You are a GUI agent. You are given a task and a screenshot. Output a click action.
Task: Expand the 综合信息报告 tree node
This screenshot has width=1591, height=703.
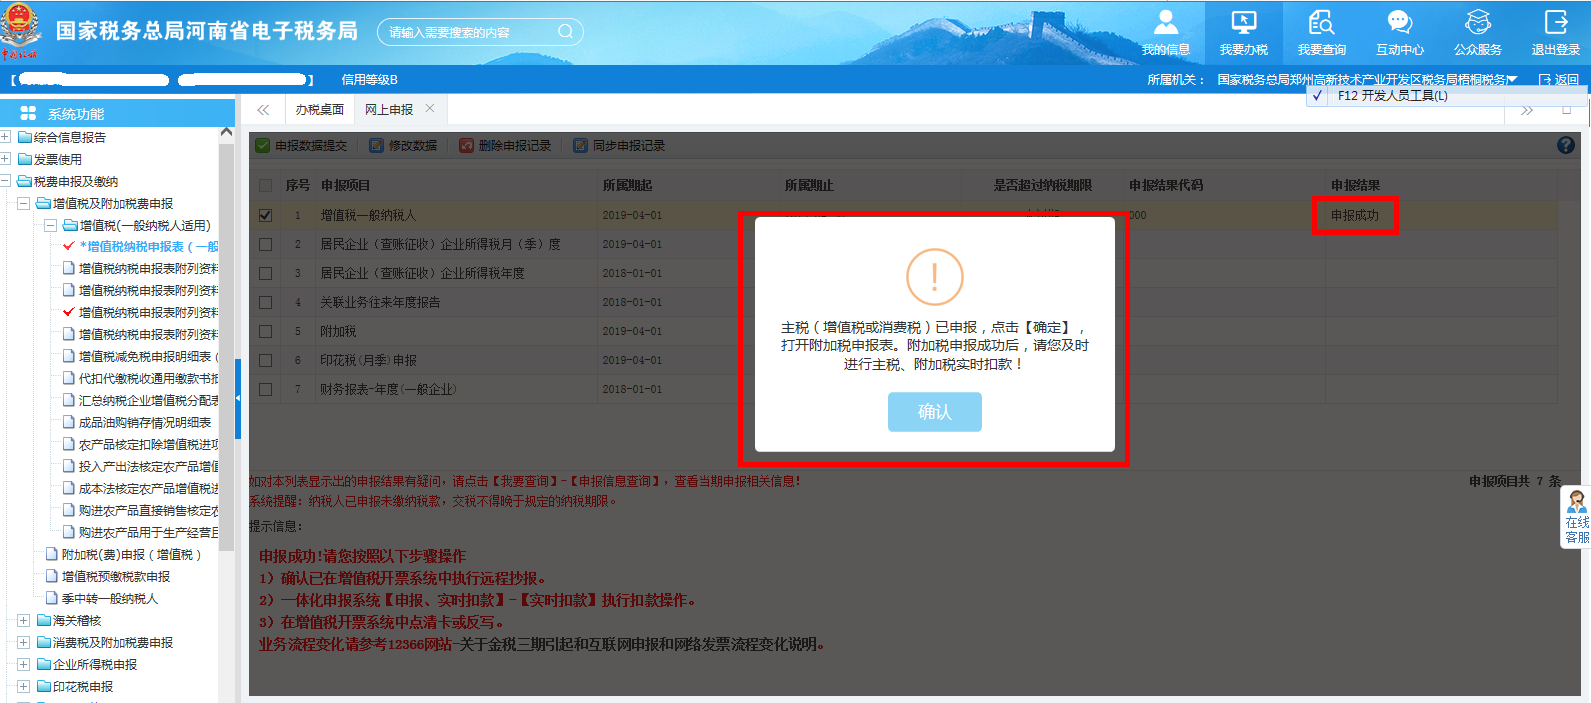(6, 137)
